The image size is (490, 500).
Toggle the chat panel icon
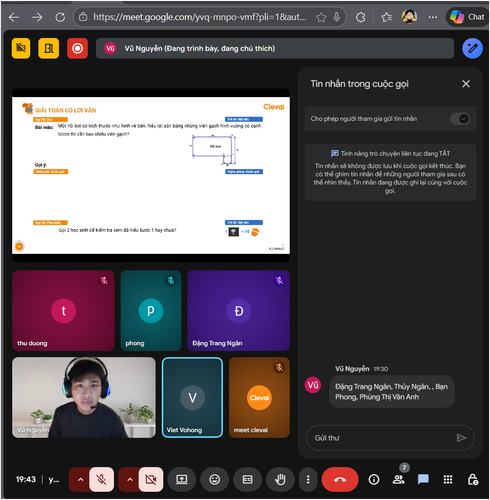[423, 479]
